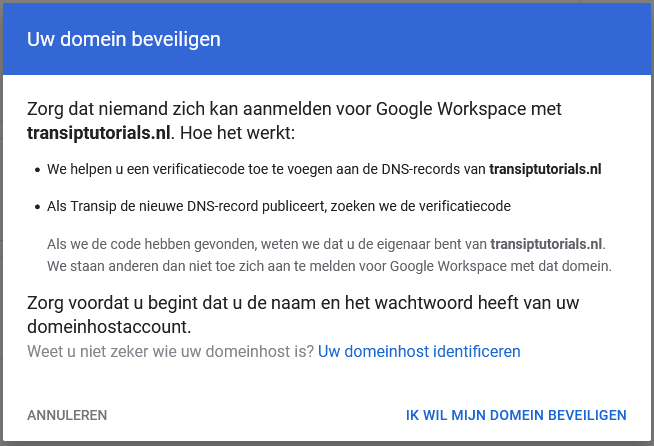Screen dimensions: 654x446
Task: Click the first bullet point dot
Action: (x=36, y=169)
